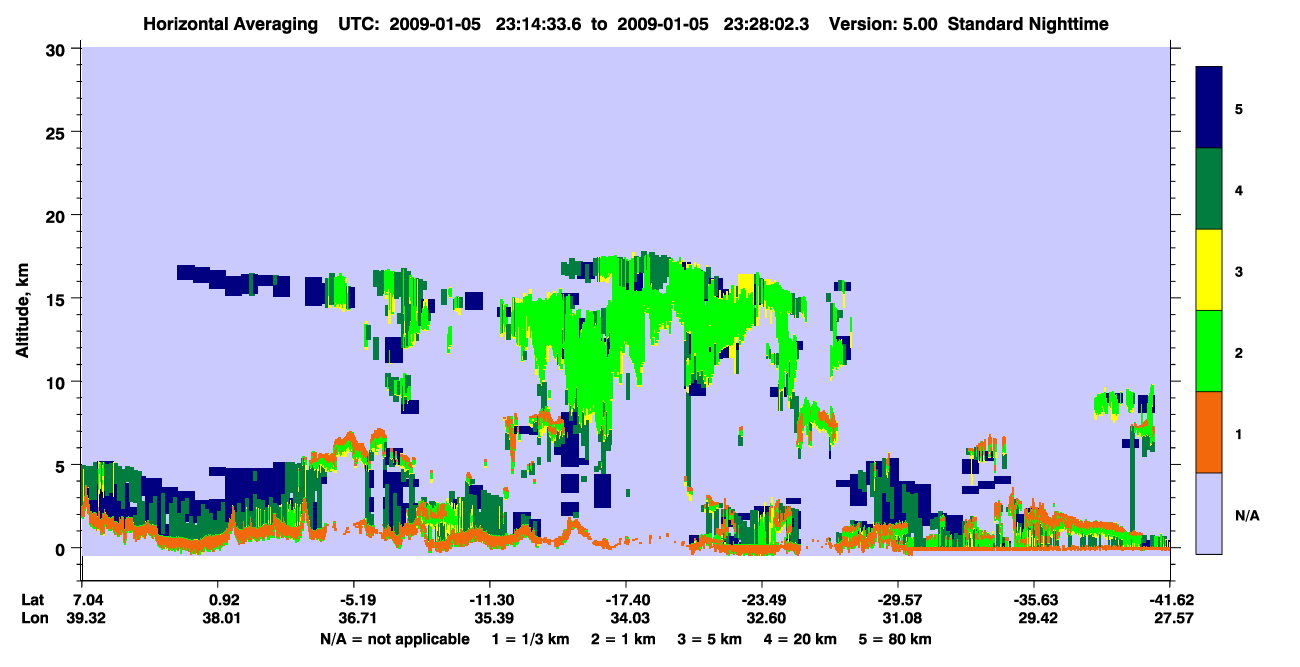Click the legend text 'N/A = not applicable'
The width and height of the screenshot is (1300, 667).
[395, 639]
